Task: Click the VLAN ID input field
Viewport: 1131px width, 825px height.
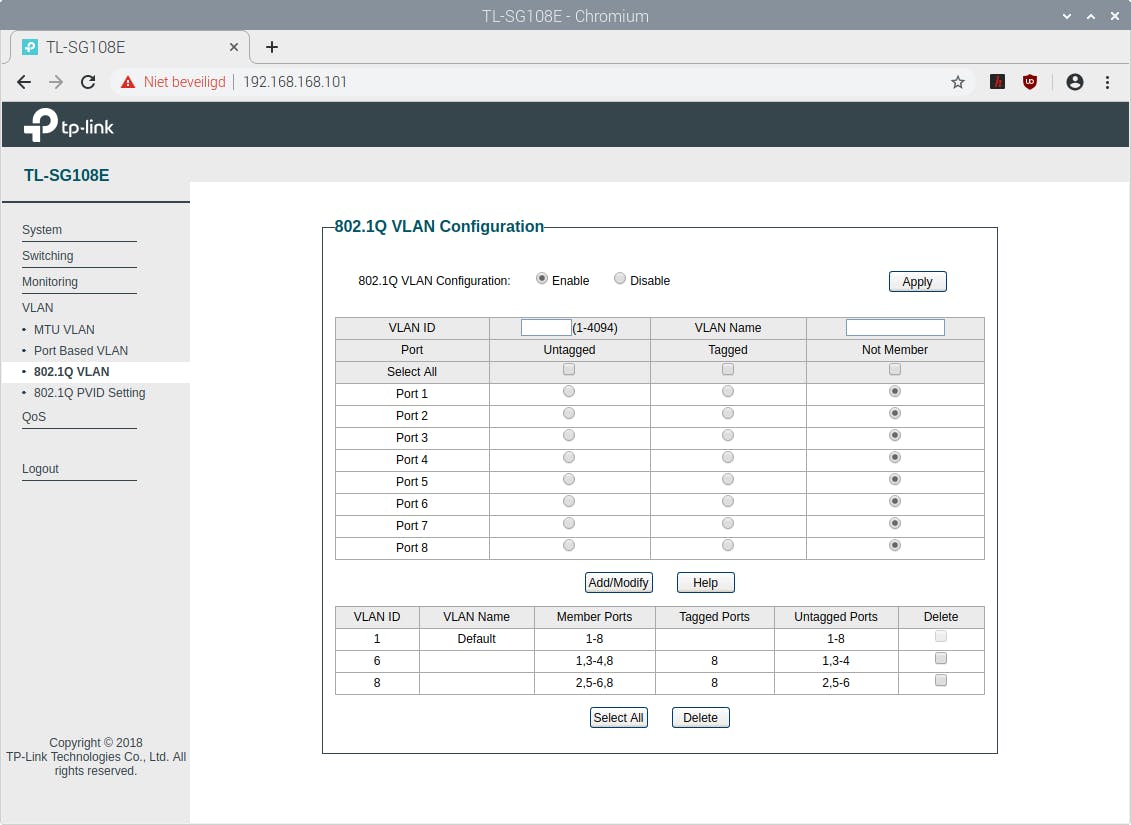Action: tap(546, 327)
